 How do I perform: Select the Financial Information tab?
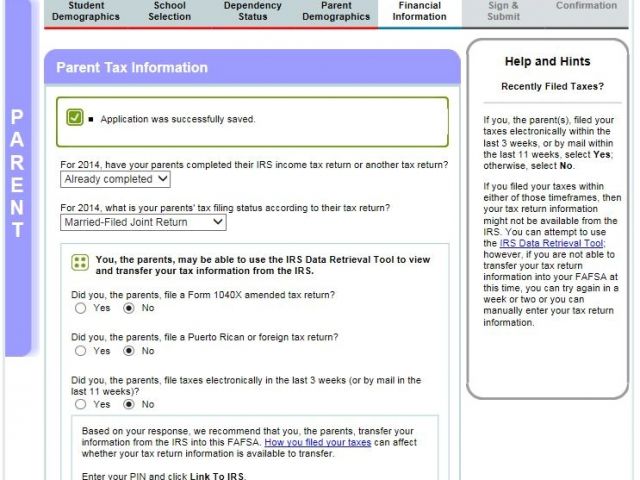tap(419, 11)
